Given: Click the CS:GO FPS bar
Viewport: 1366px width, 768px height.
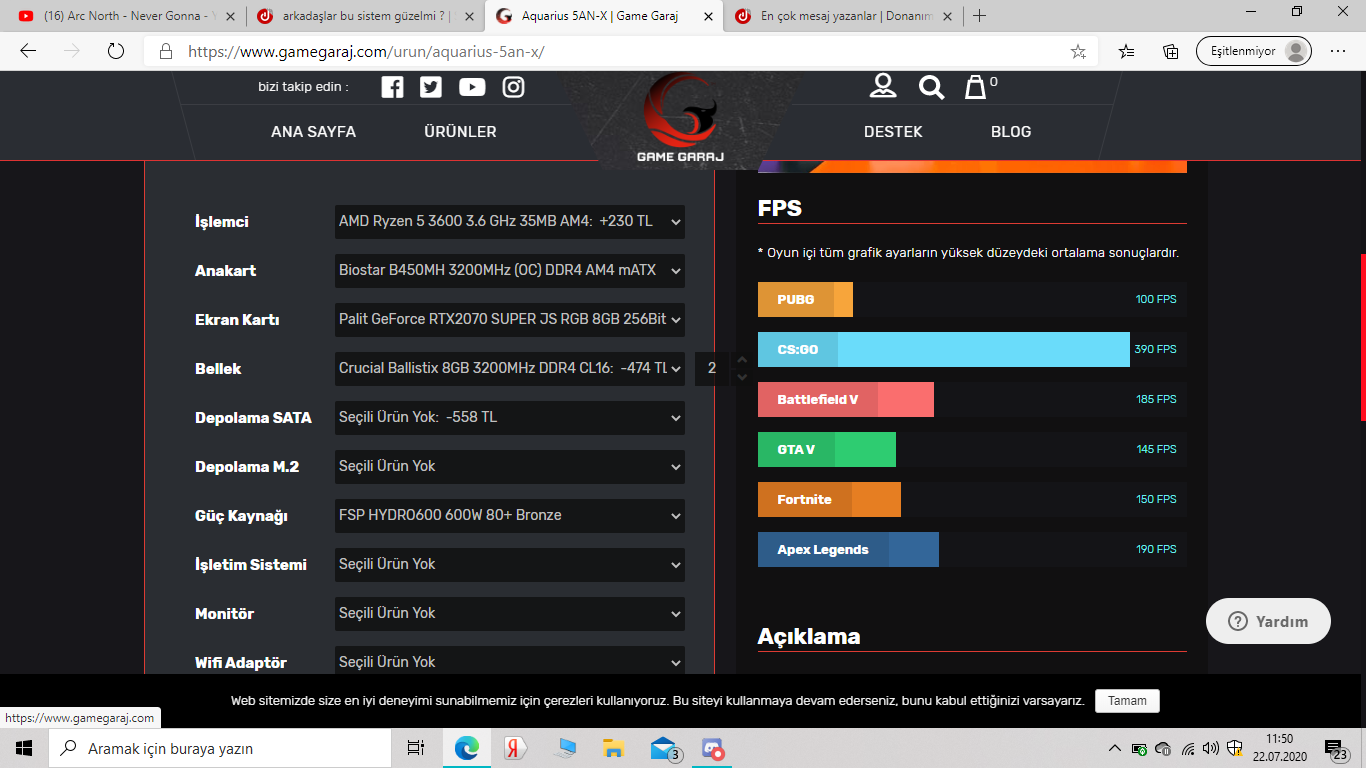Looking at the screenshot, I should click(944, 350).
